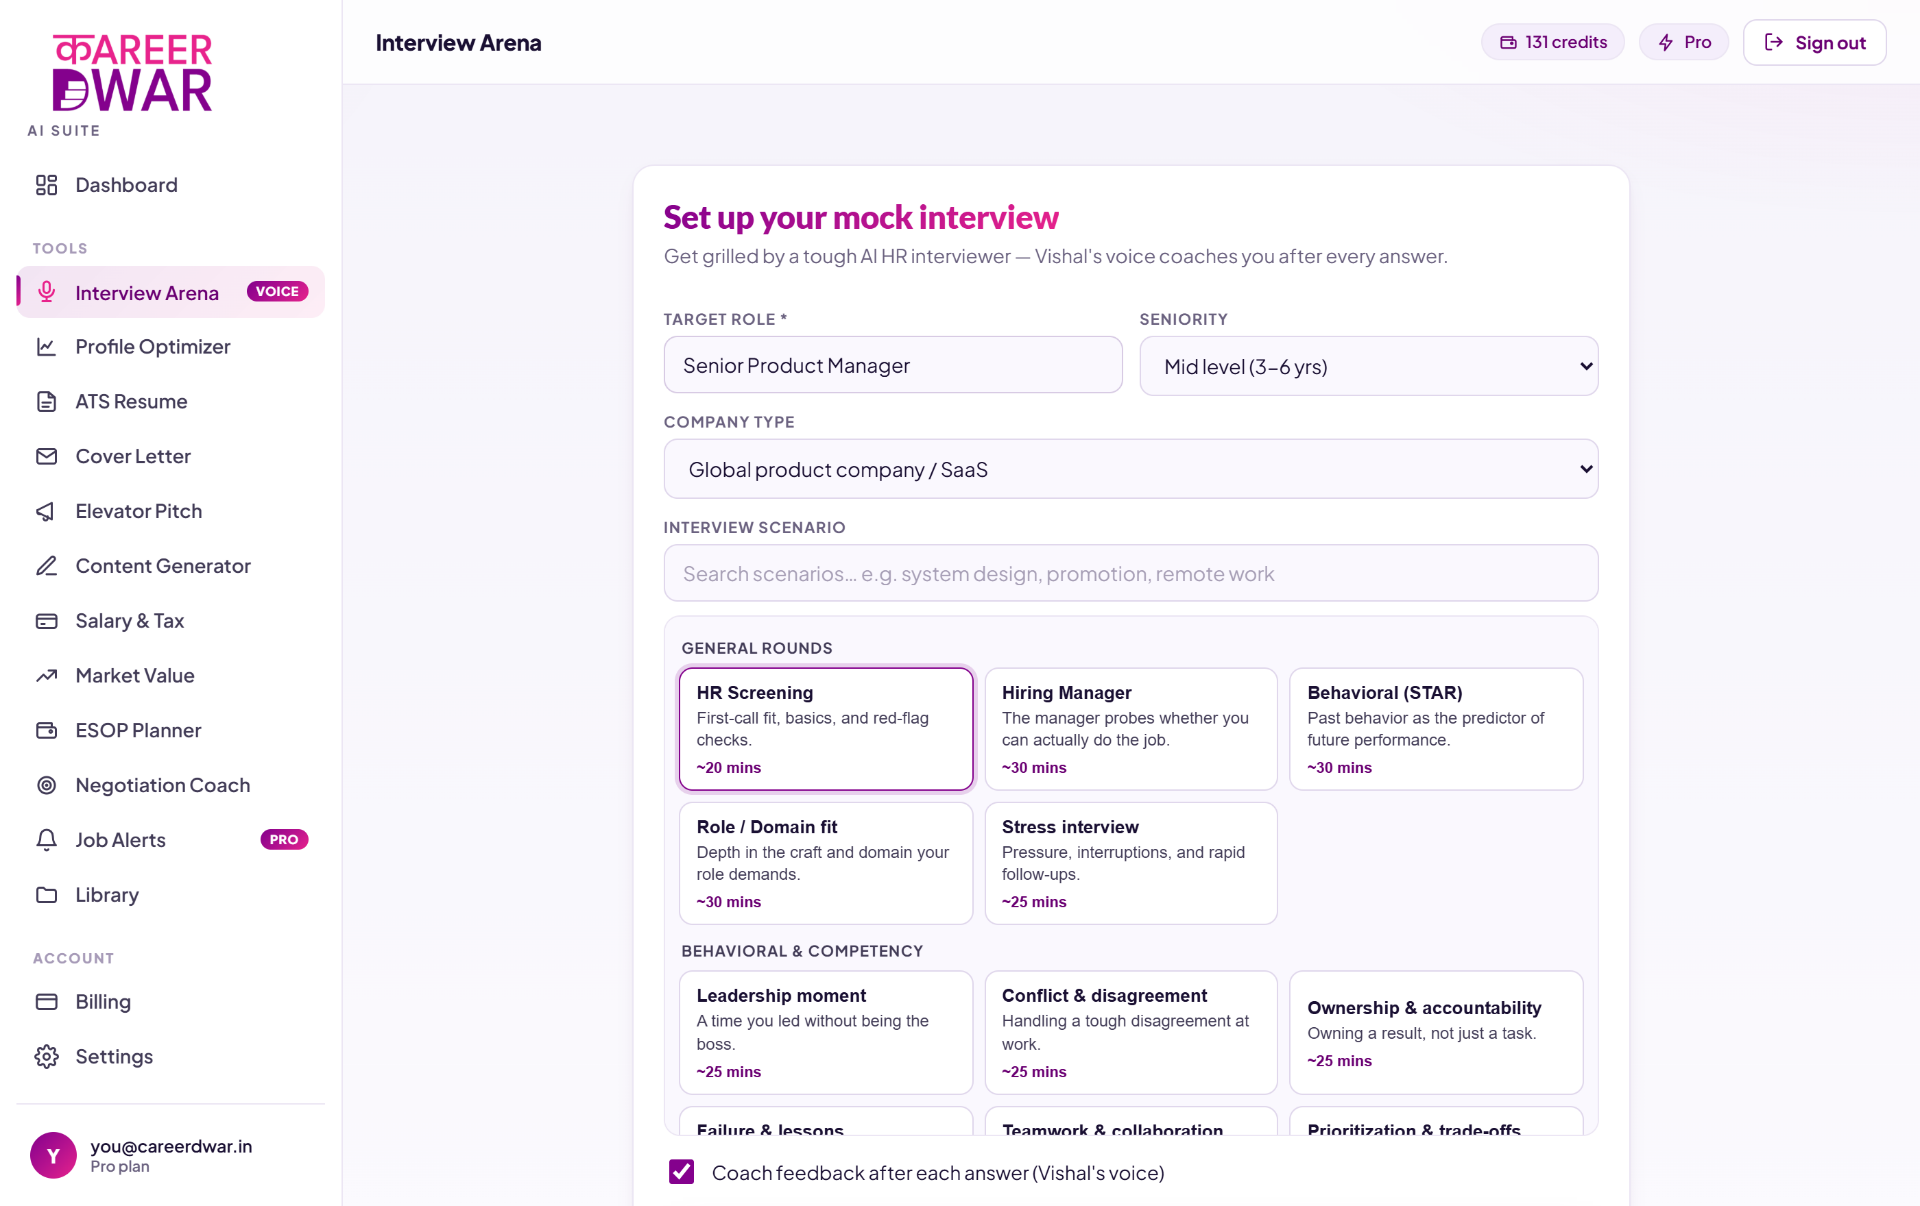
Task: Click the Interview Arena microphone icon
Action: (47, 292)
